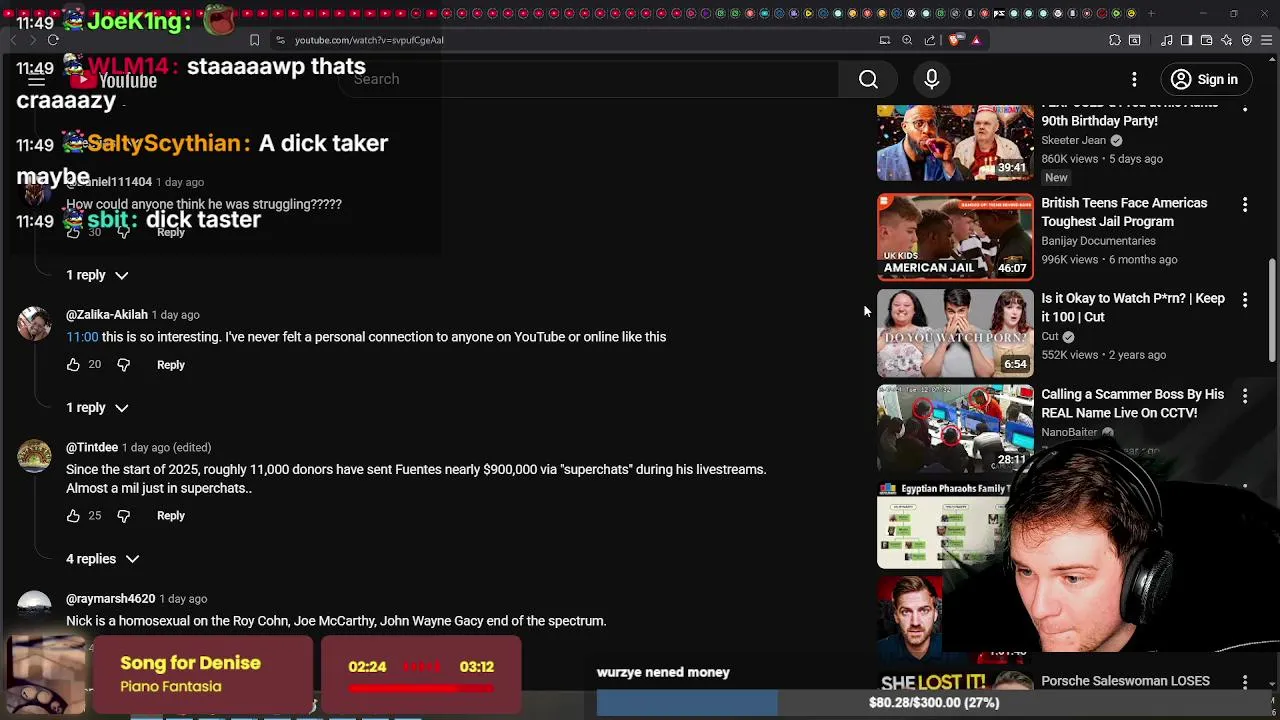
Task: Reply to the Tintdee comment
Action: (171, 516)
